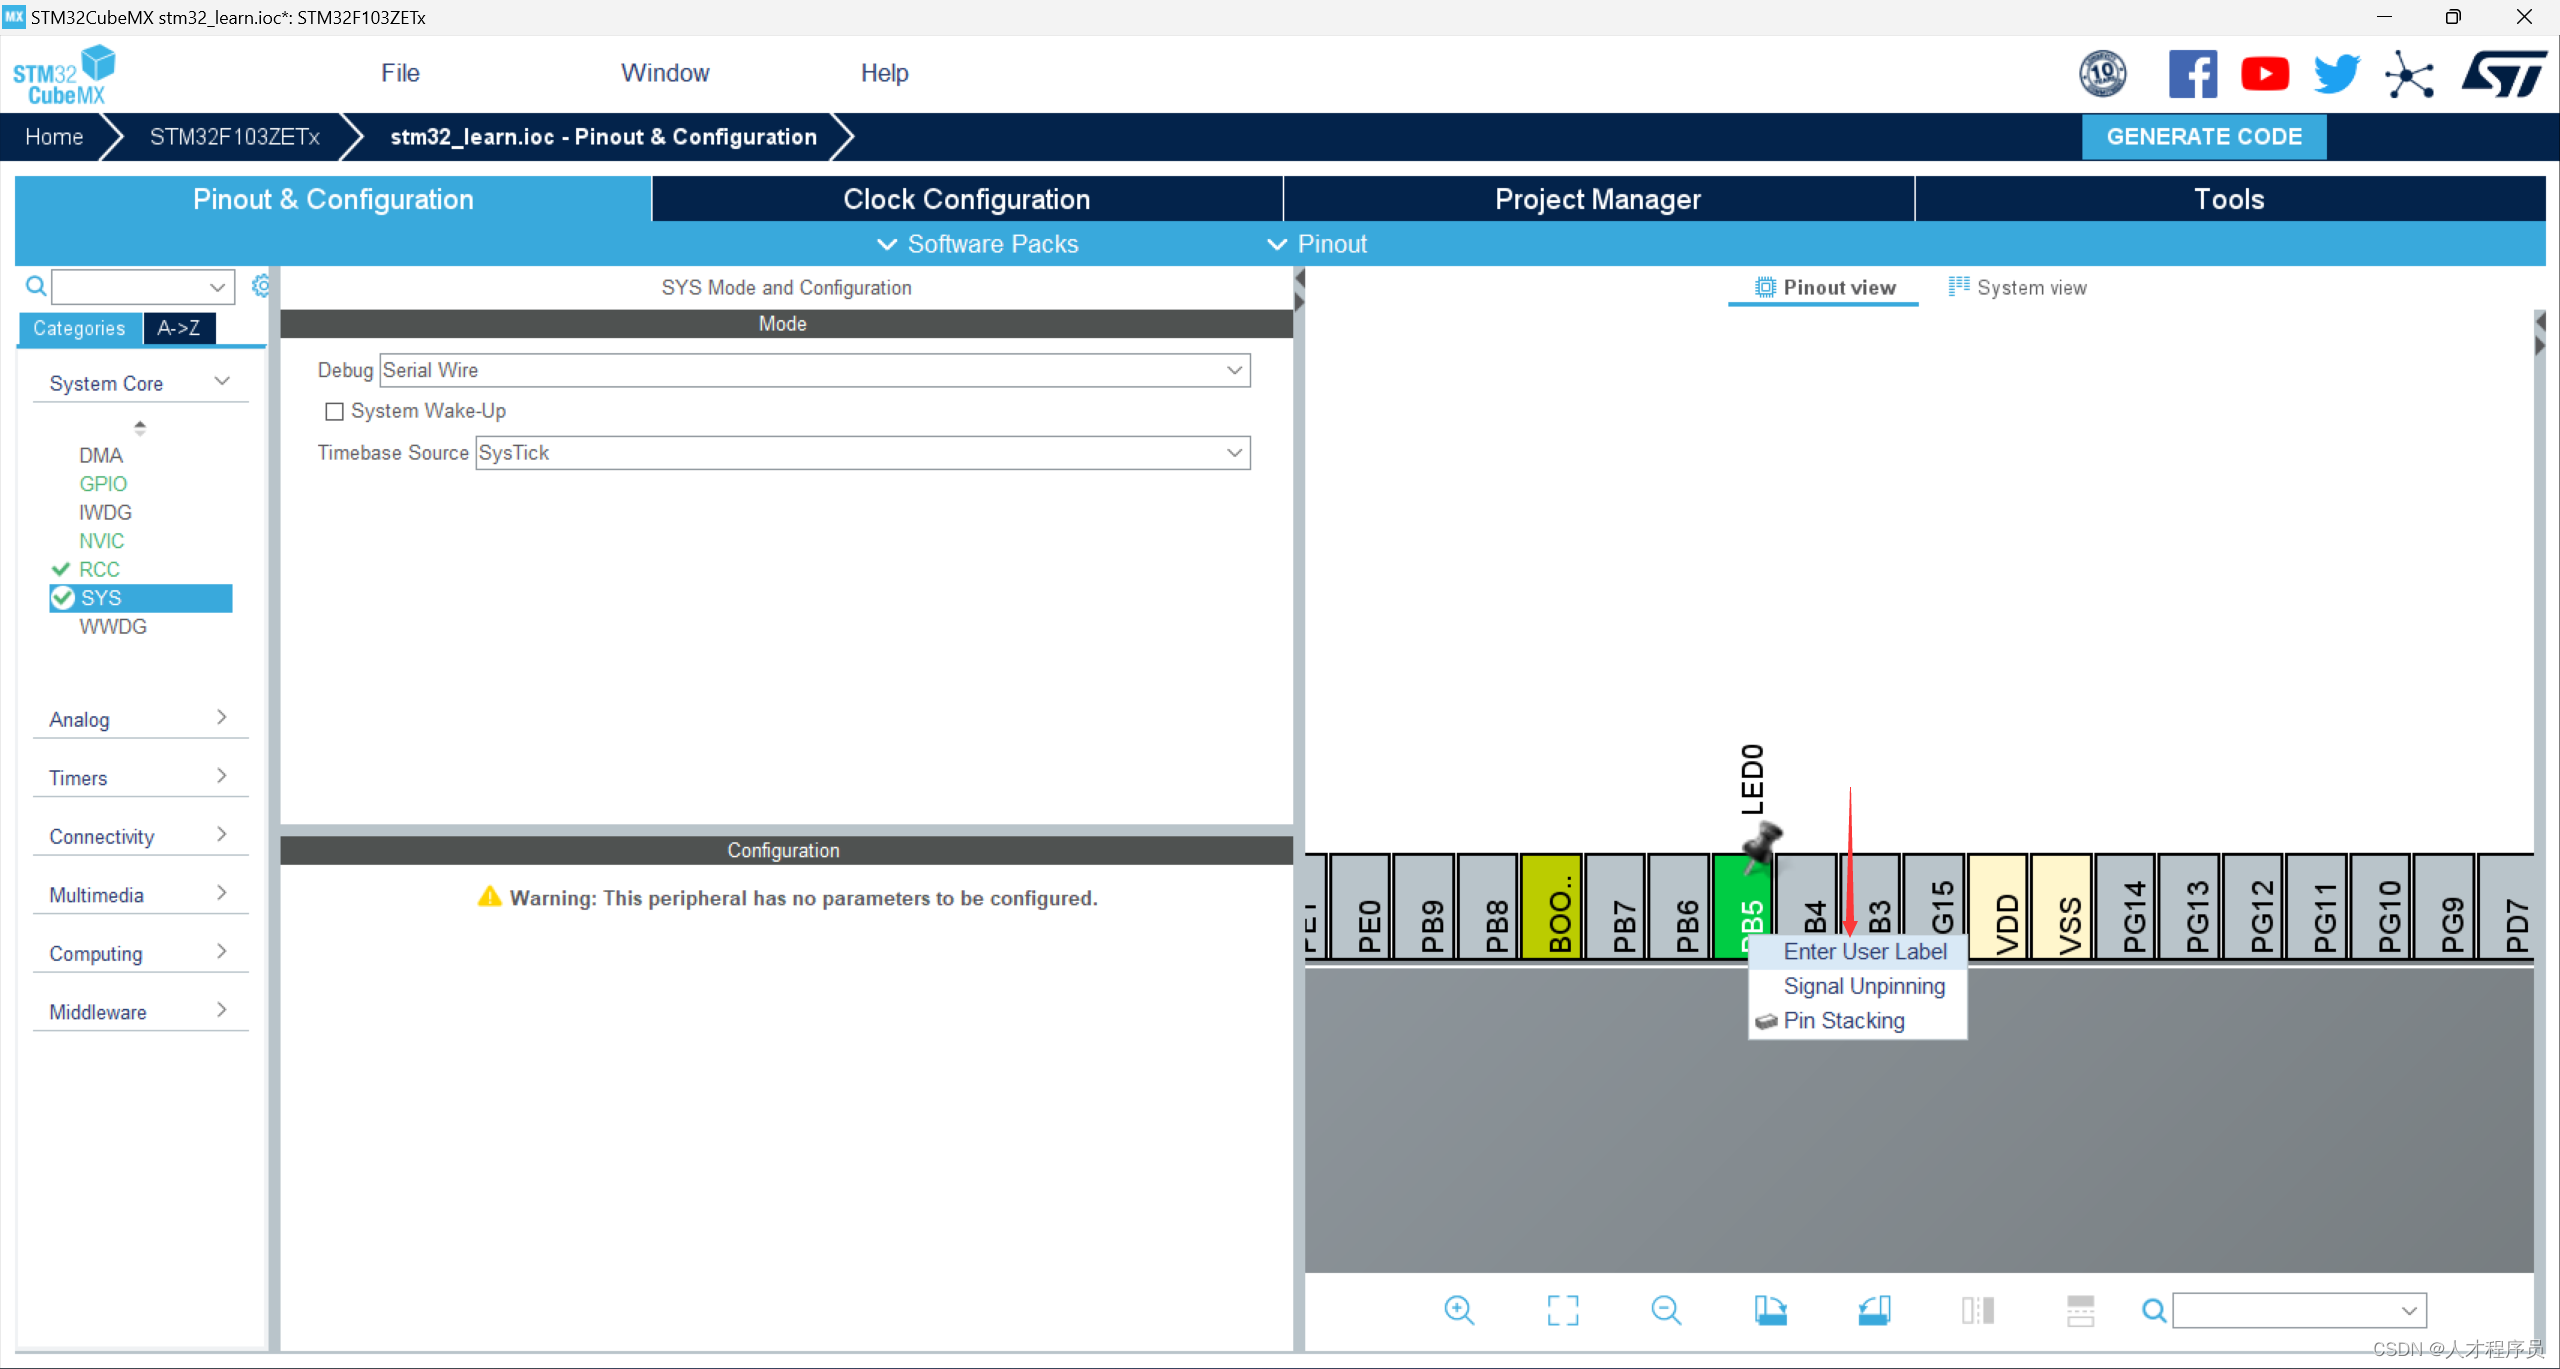This screenshot has width=2560, height=1369.
Task: Click the BOOT0 pin in pinout
Action: pyautogui.click(x=1551, y=906)
